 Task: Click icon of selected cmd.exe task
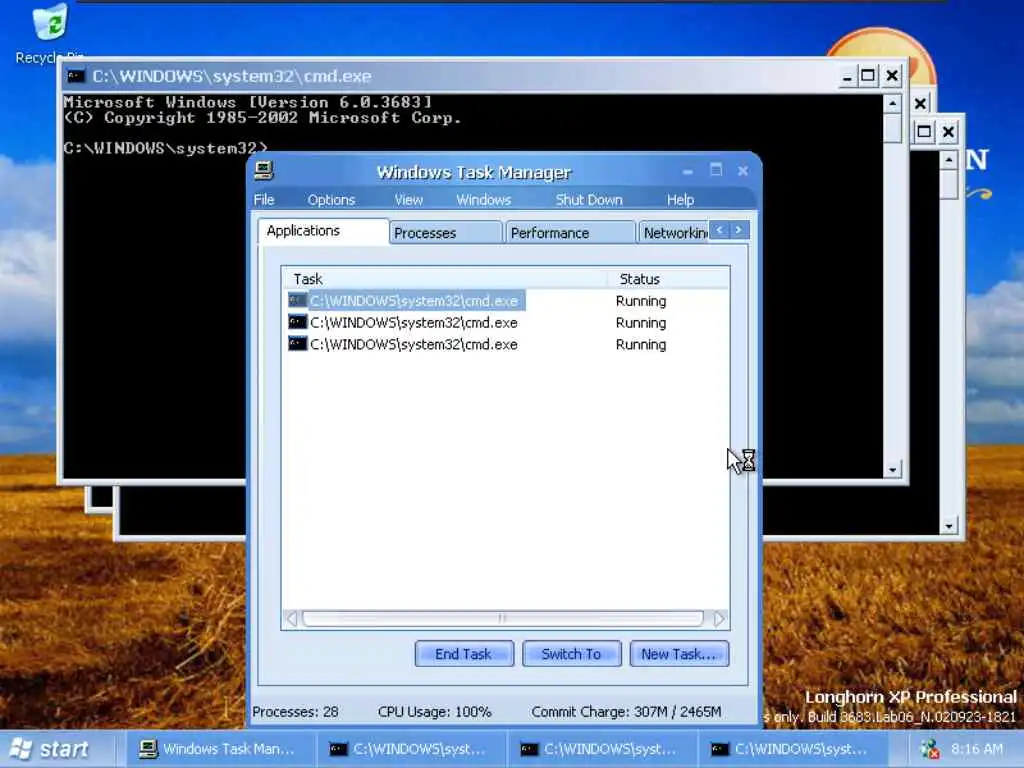[298, 300]
